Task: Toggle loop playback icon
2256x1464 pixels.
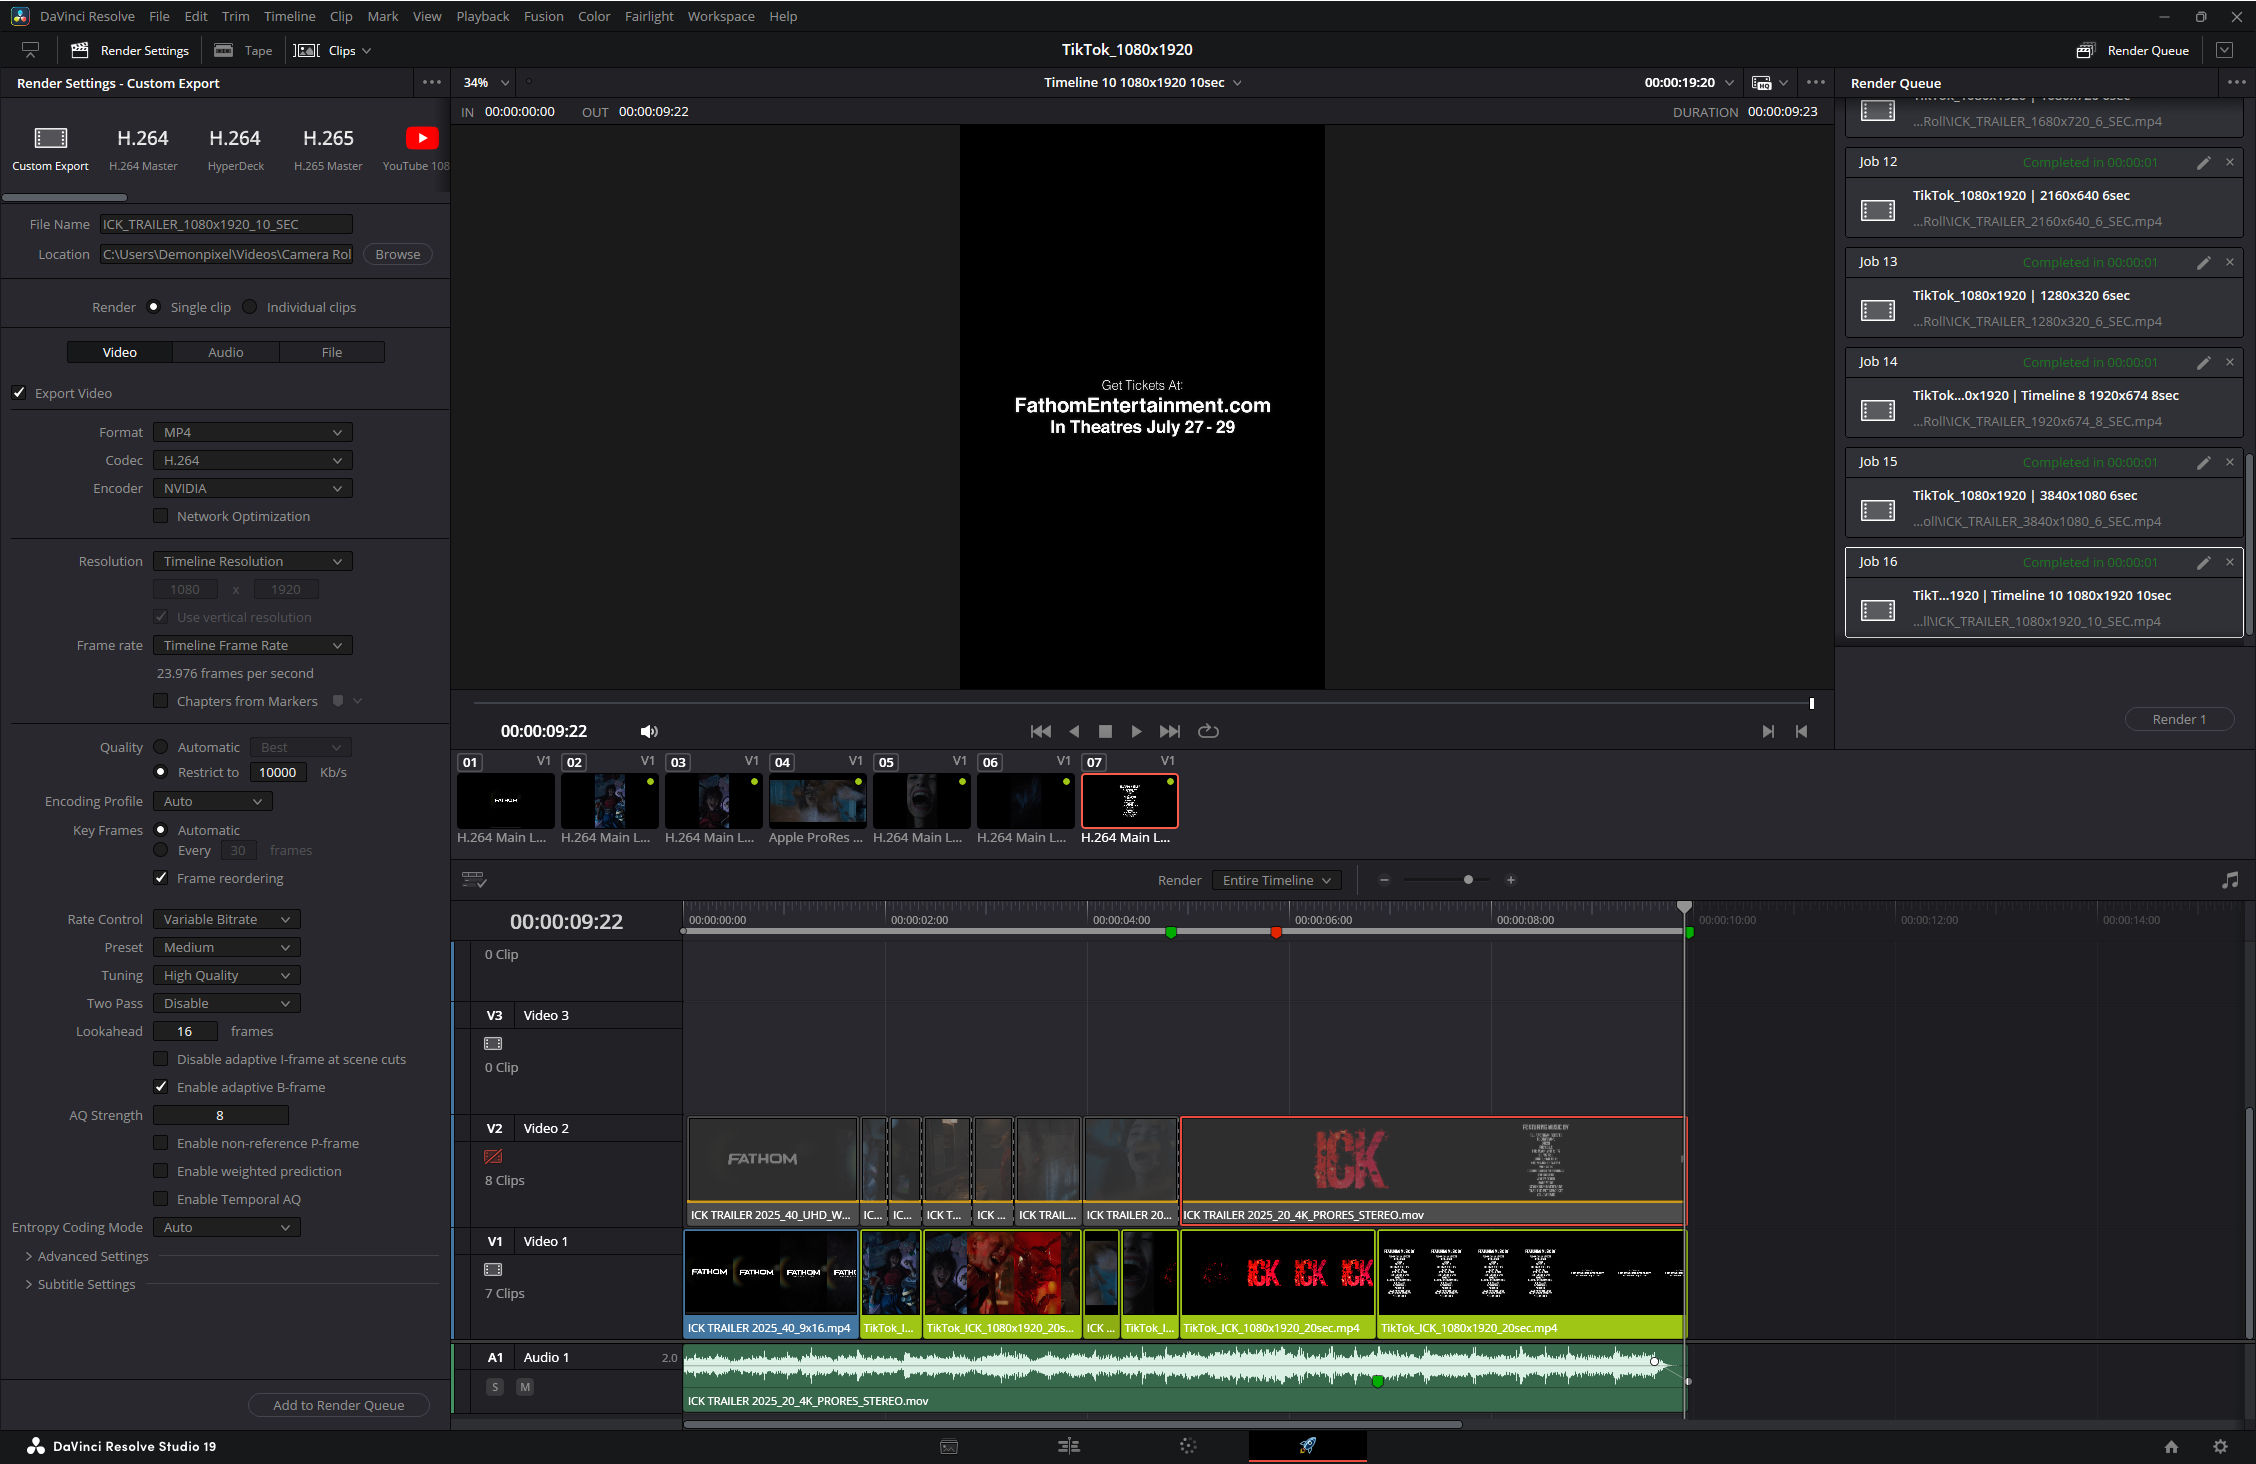Action: (1208, 731)
